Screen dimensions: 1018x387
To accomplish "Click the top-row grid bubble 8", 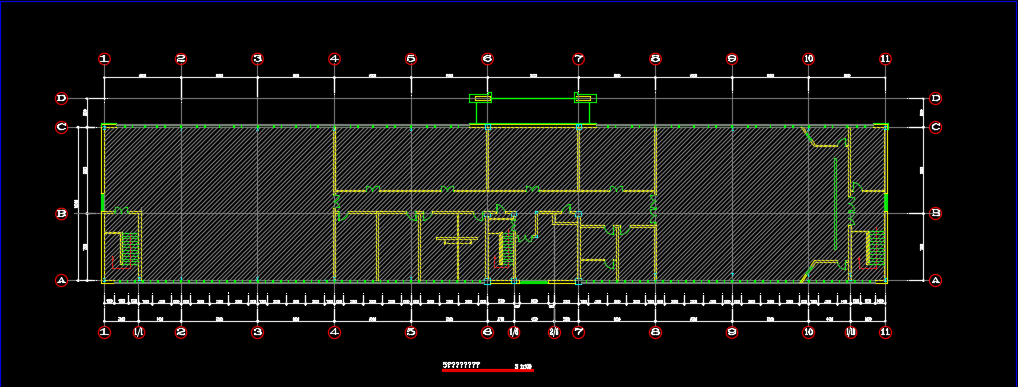I will [x=655, y=59].
